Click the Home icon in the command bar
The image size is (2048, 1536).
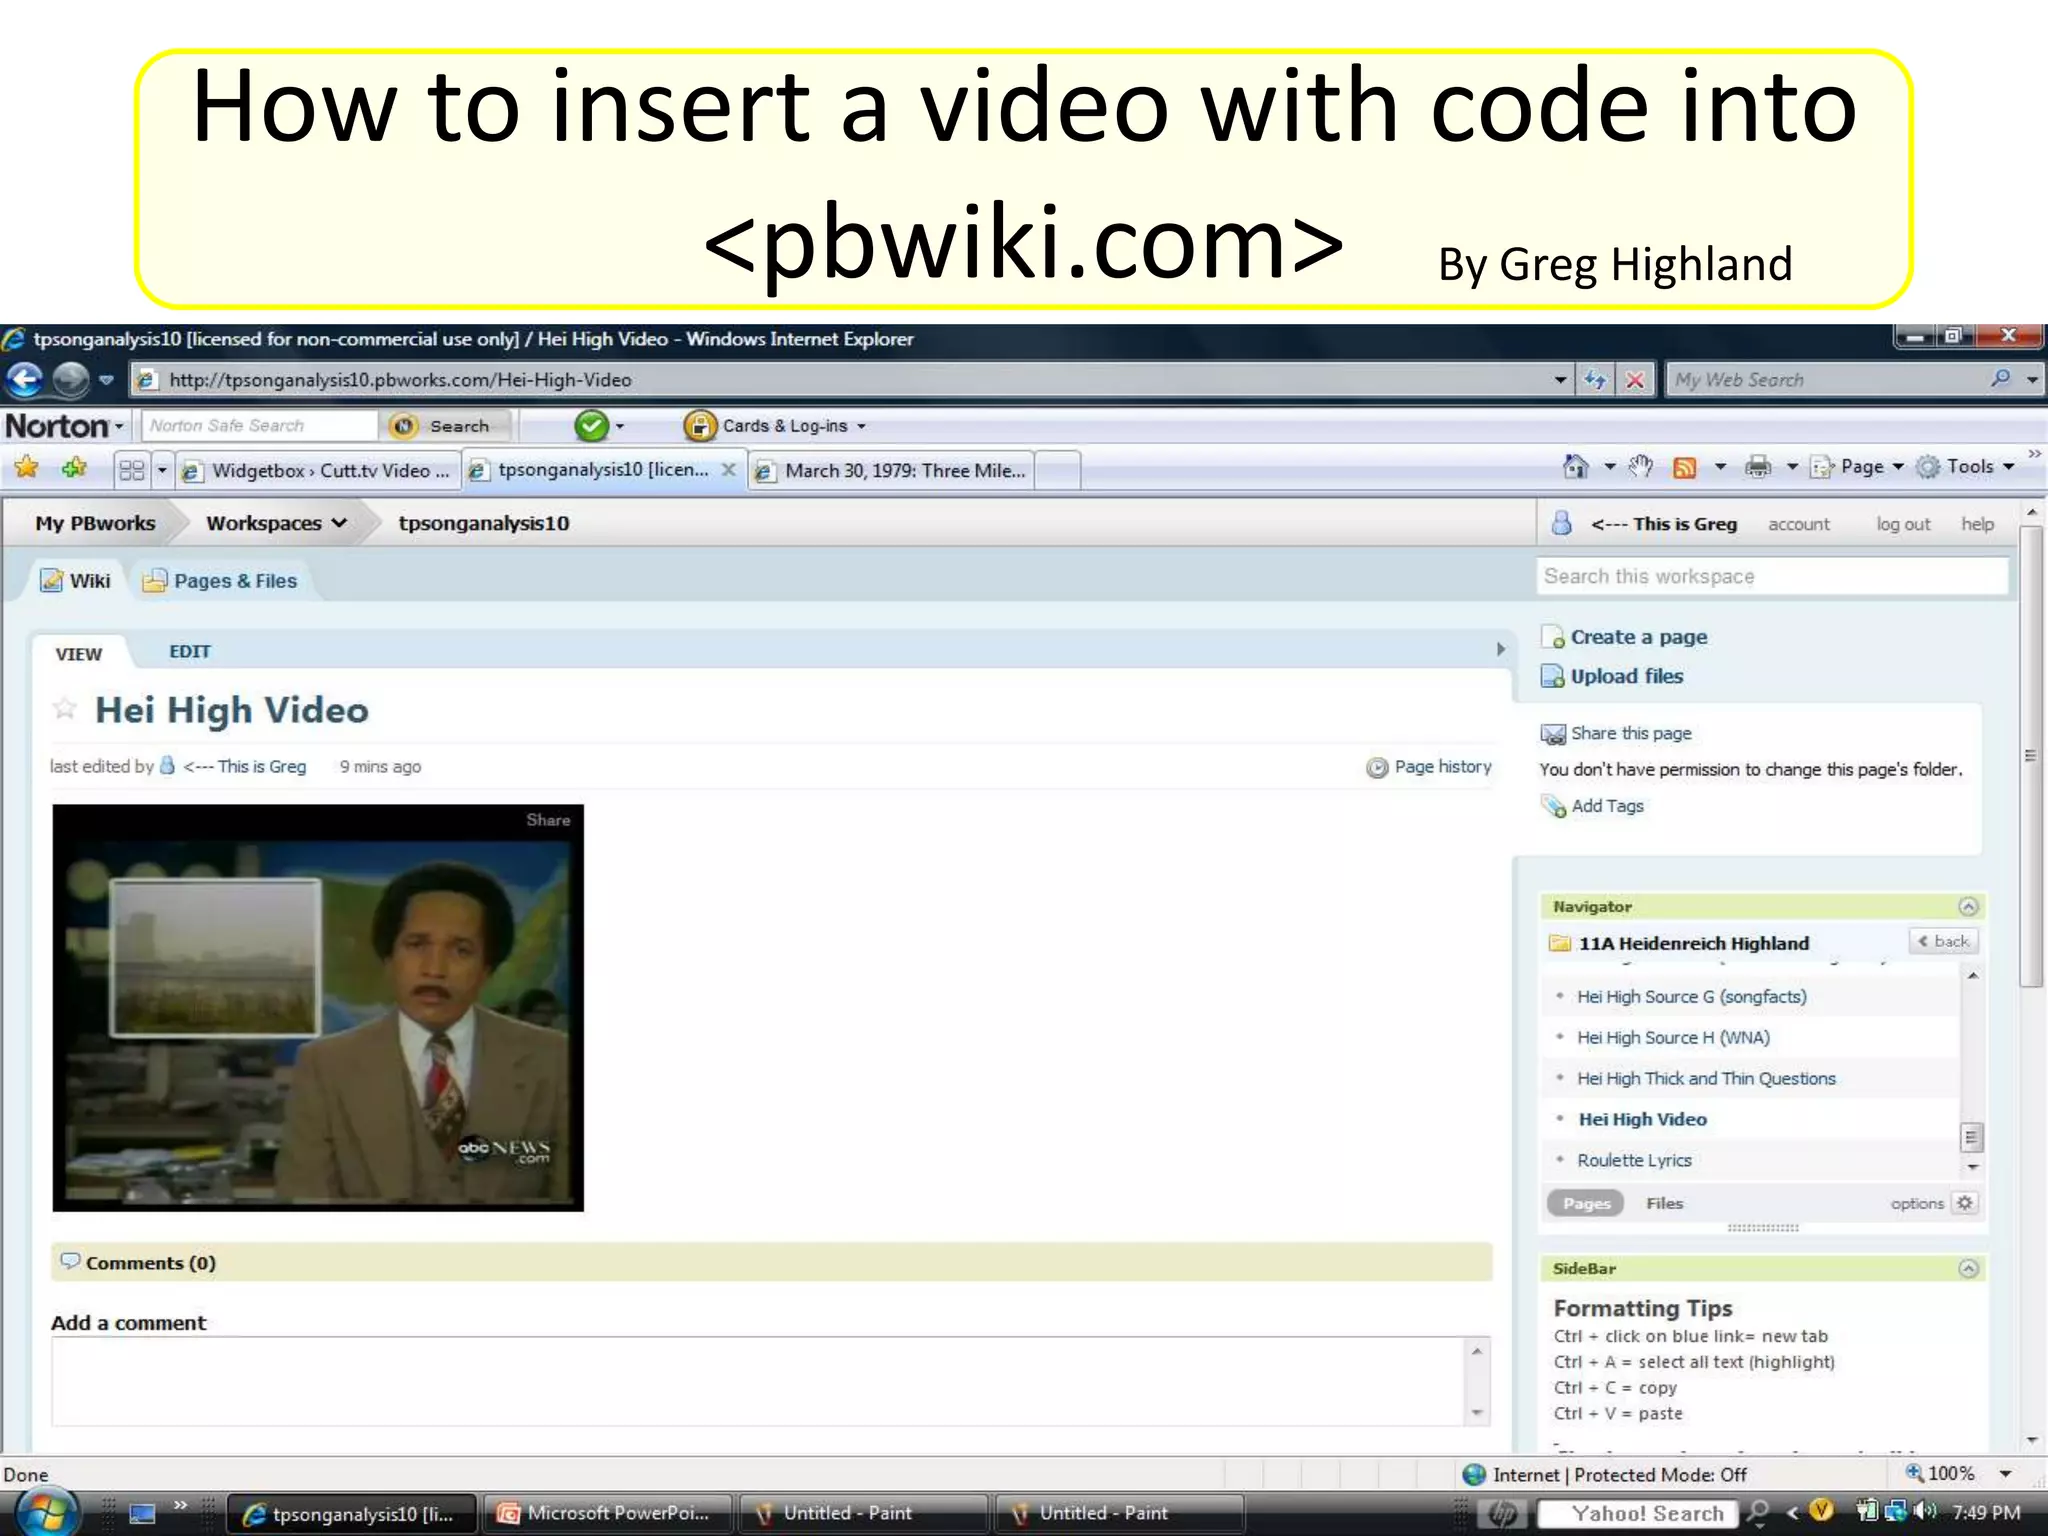click(x=1576, y=467)
